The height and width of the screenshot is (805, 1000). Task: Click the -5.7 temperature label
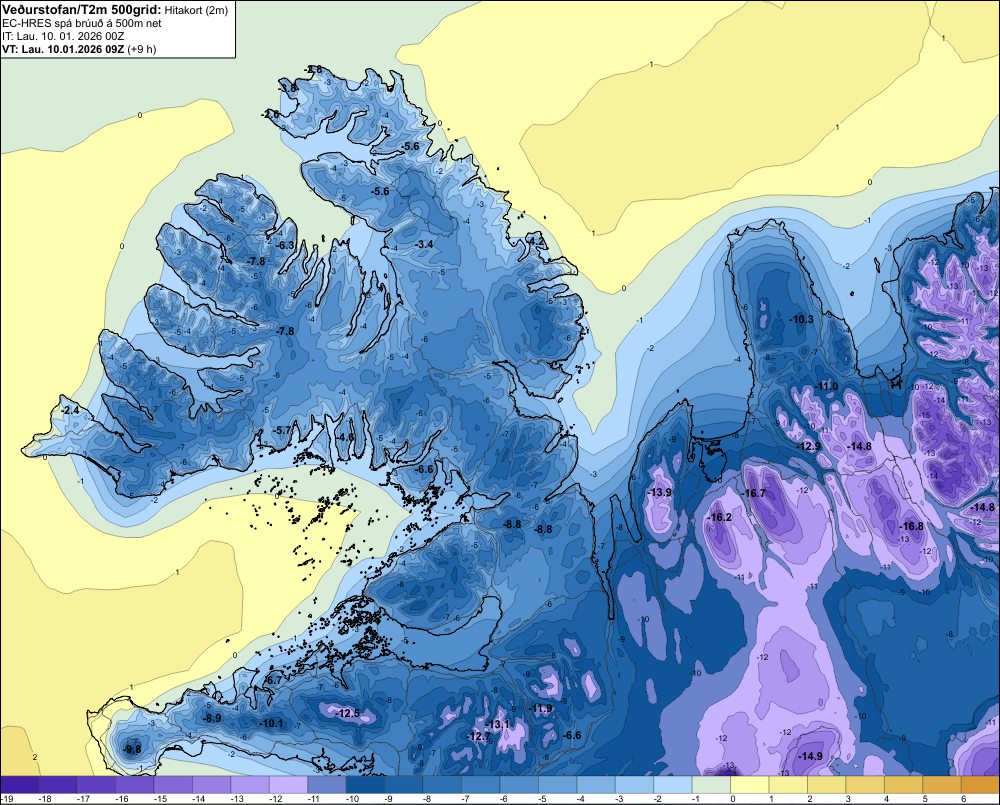point(282,431)
